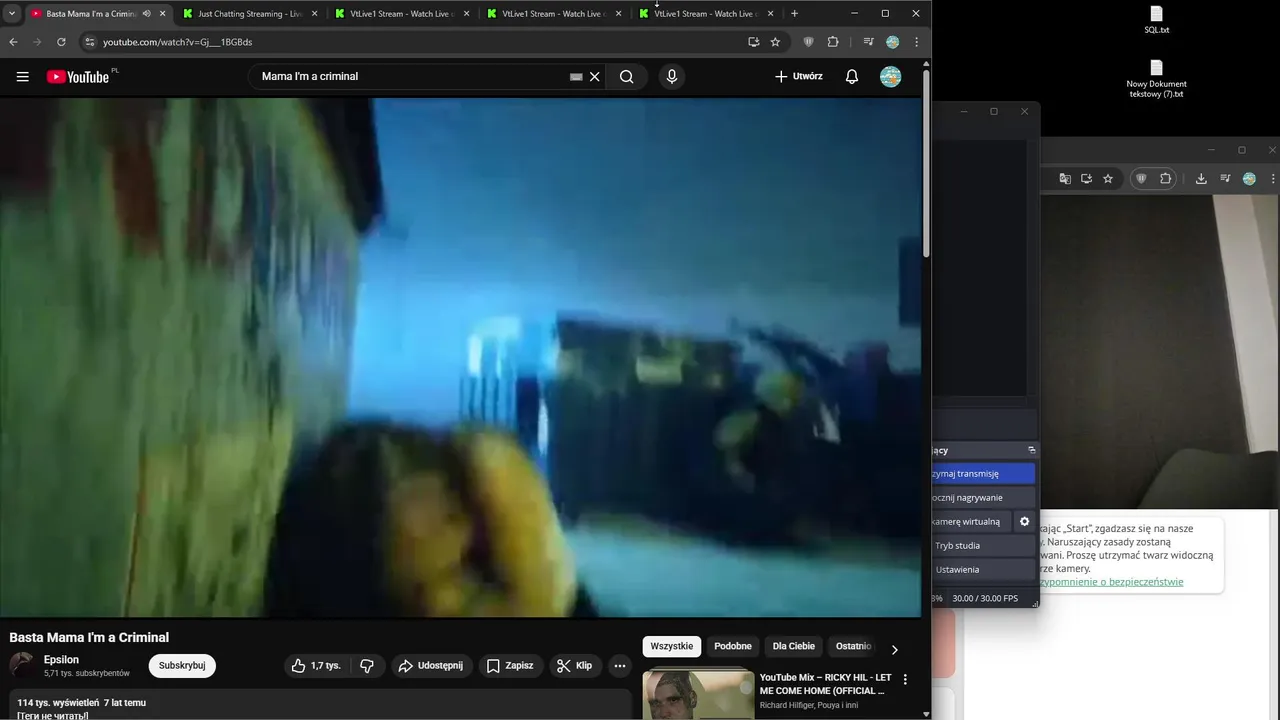Open downloads icon in the back Chrome window
This screenshot has width=1280, height=720.
(x=1201, y=179)
